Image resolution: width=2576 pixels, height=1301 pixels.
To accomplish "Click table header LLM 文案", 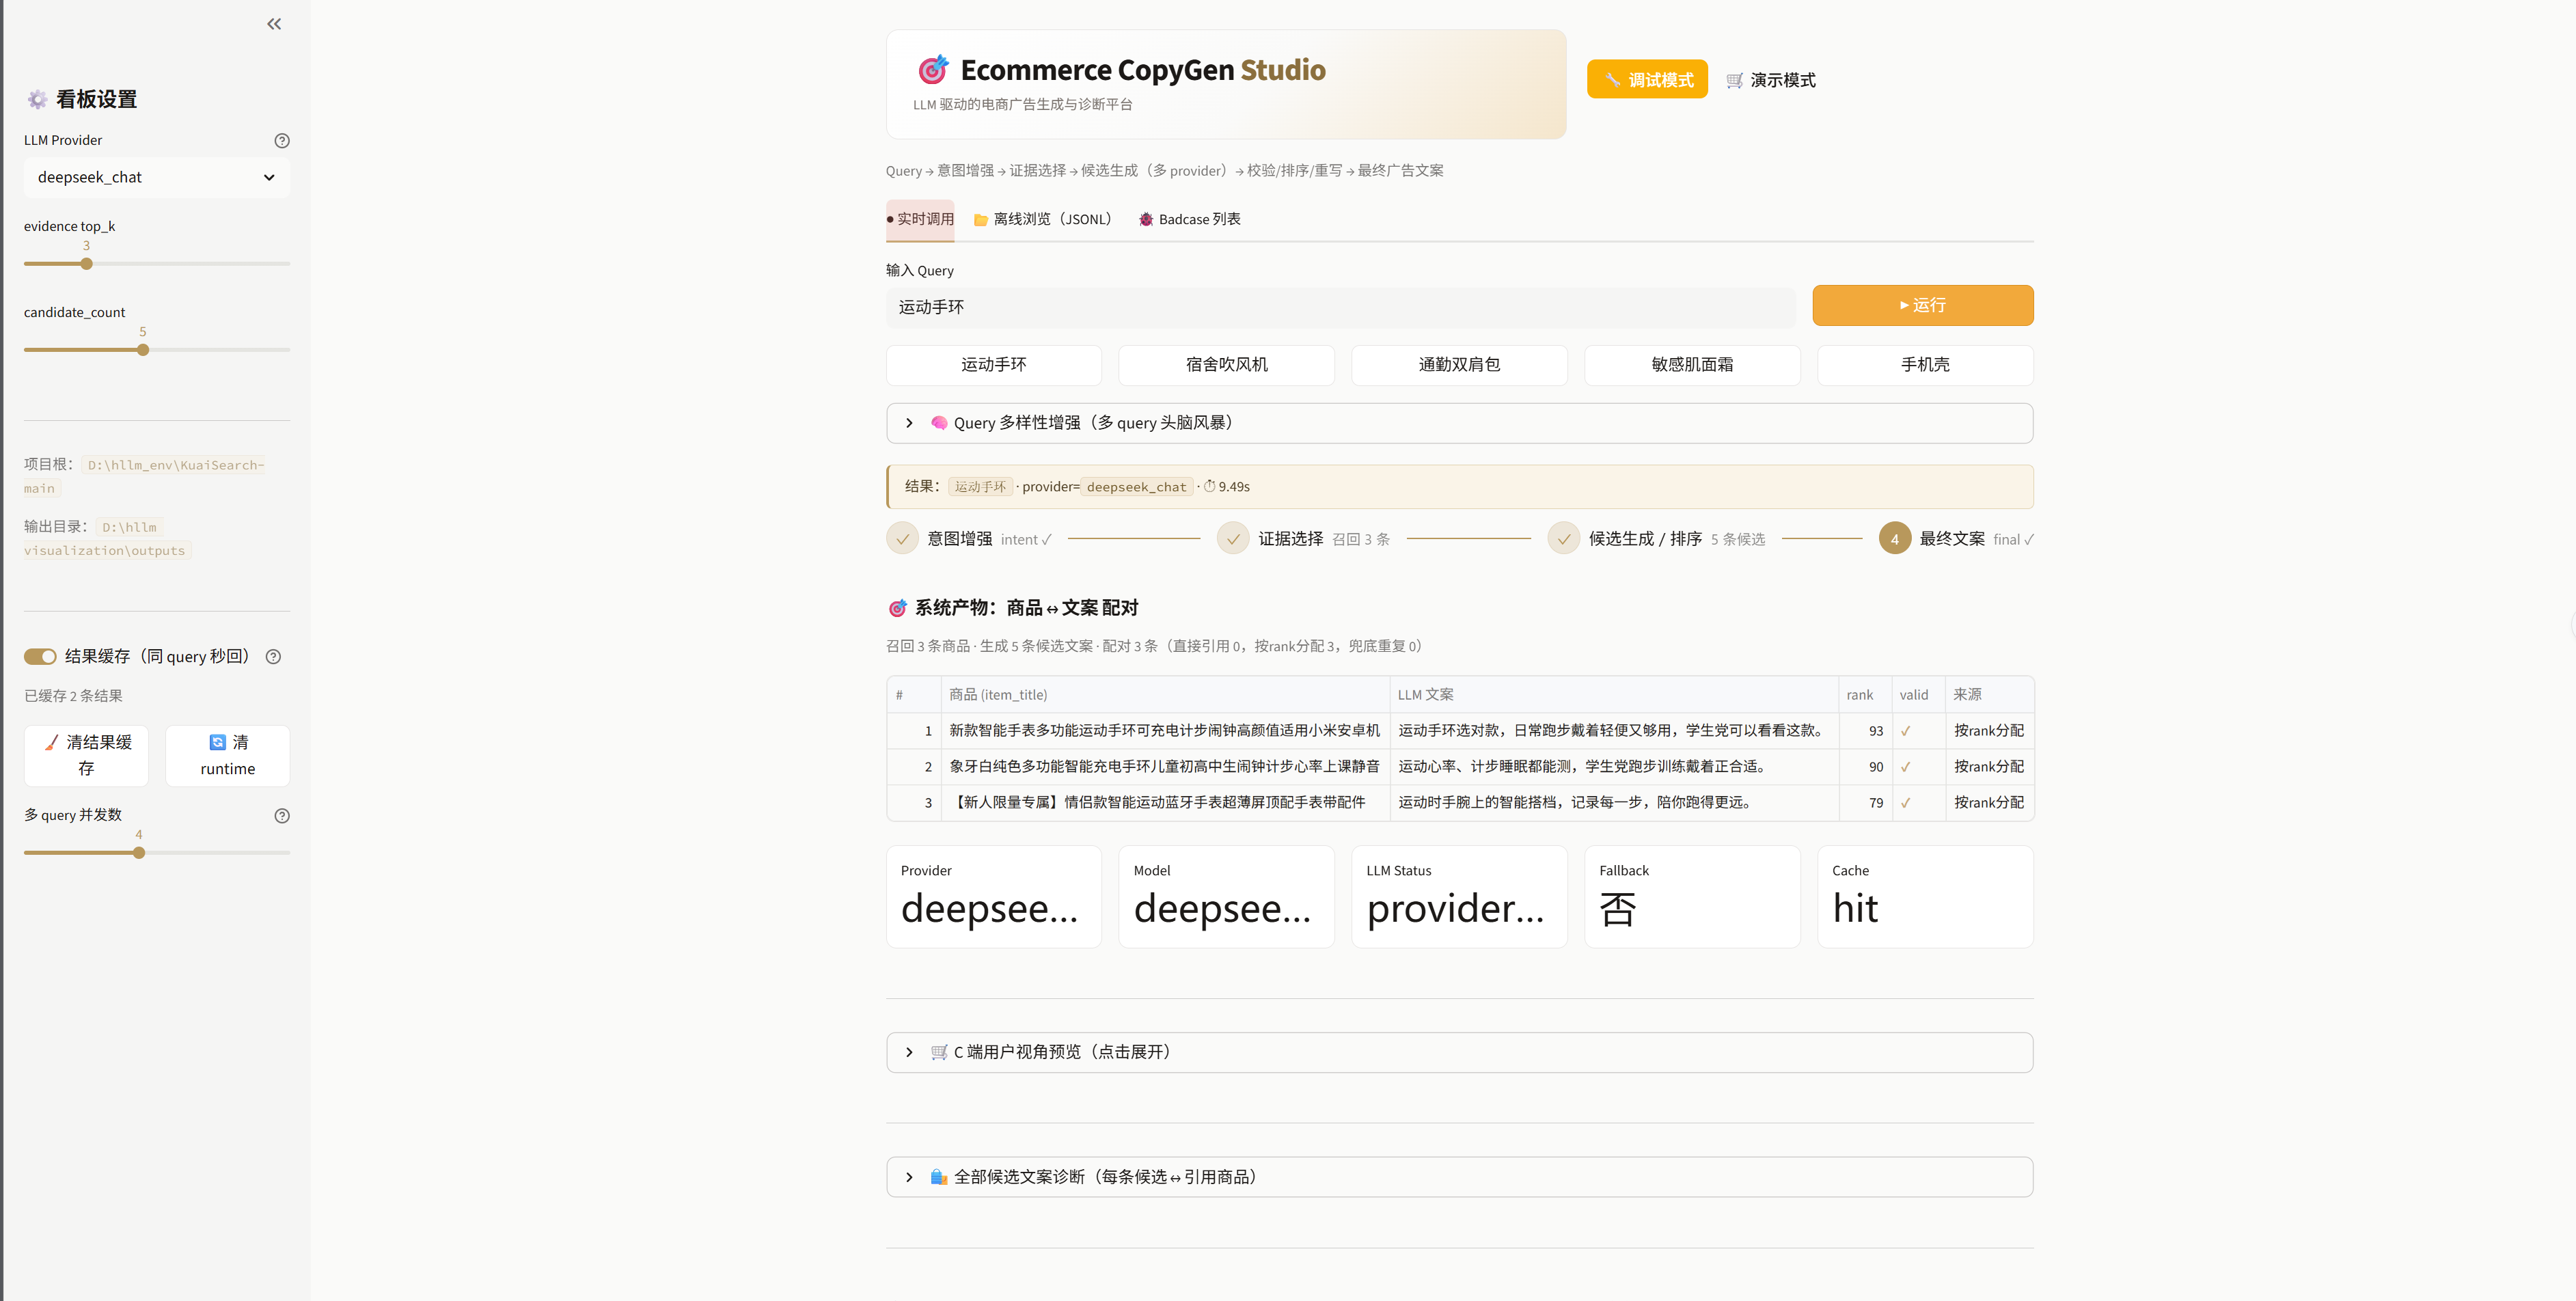I will pos(1613,695).
